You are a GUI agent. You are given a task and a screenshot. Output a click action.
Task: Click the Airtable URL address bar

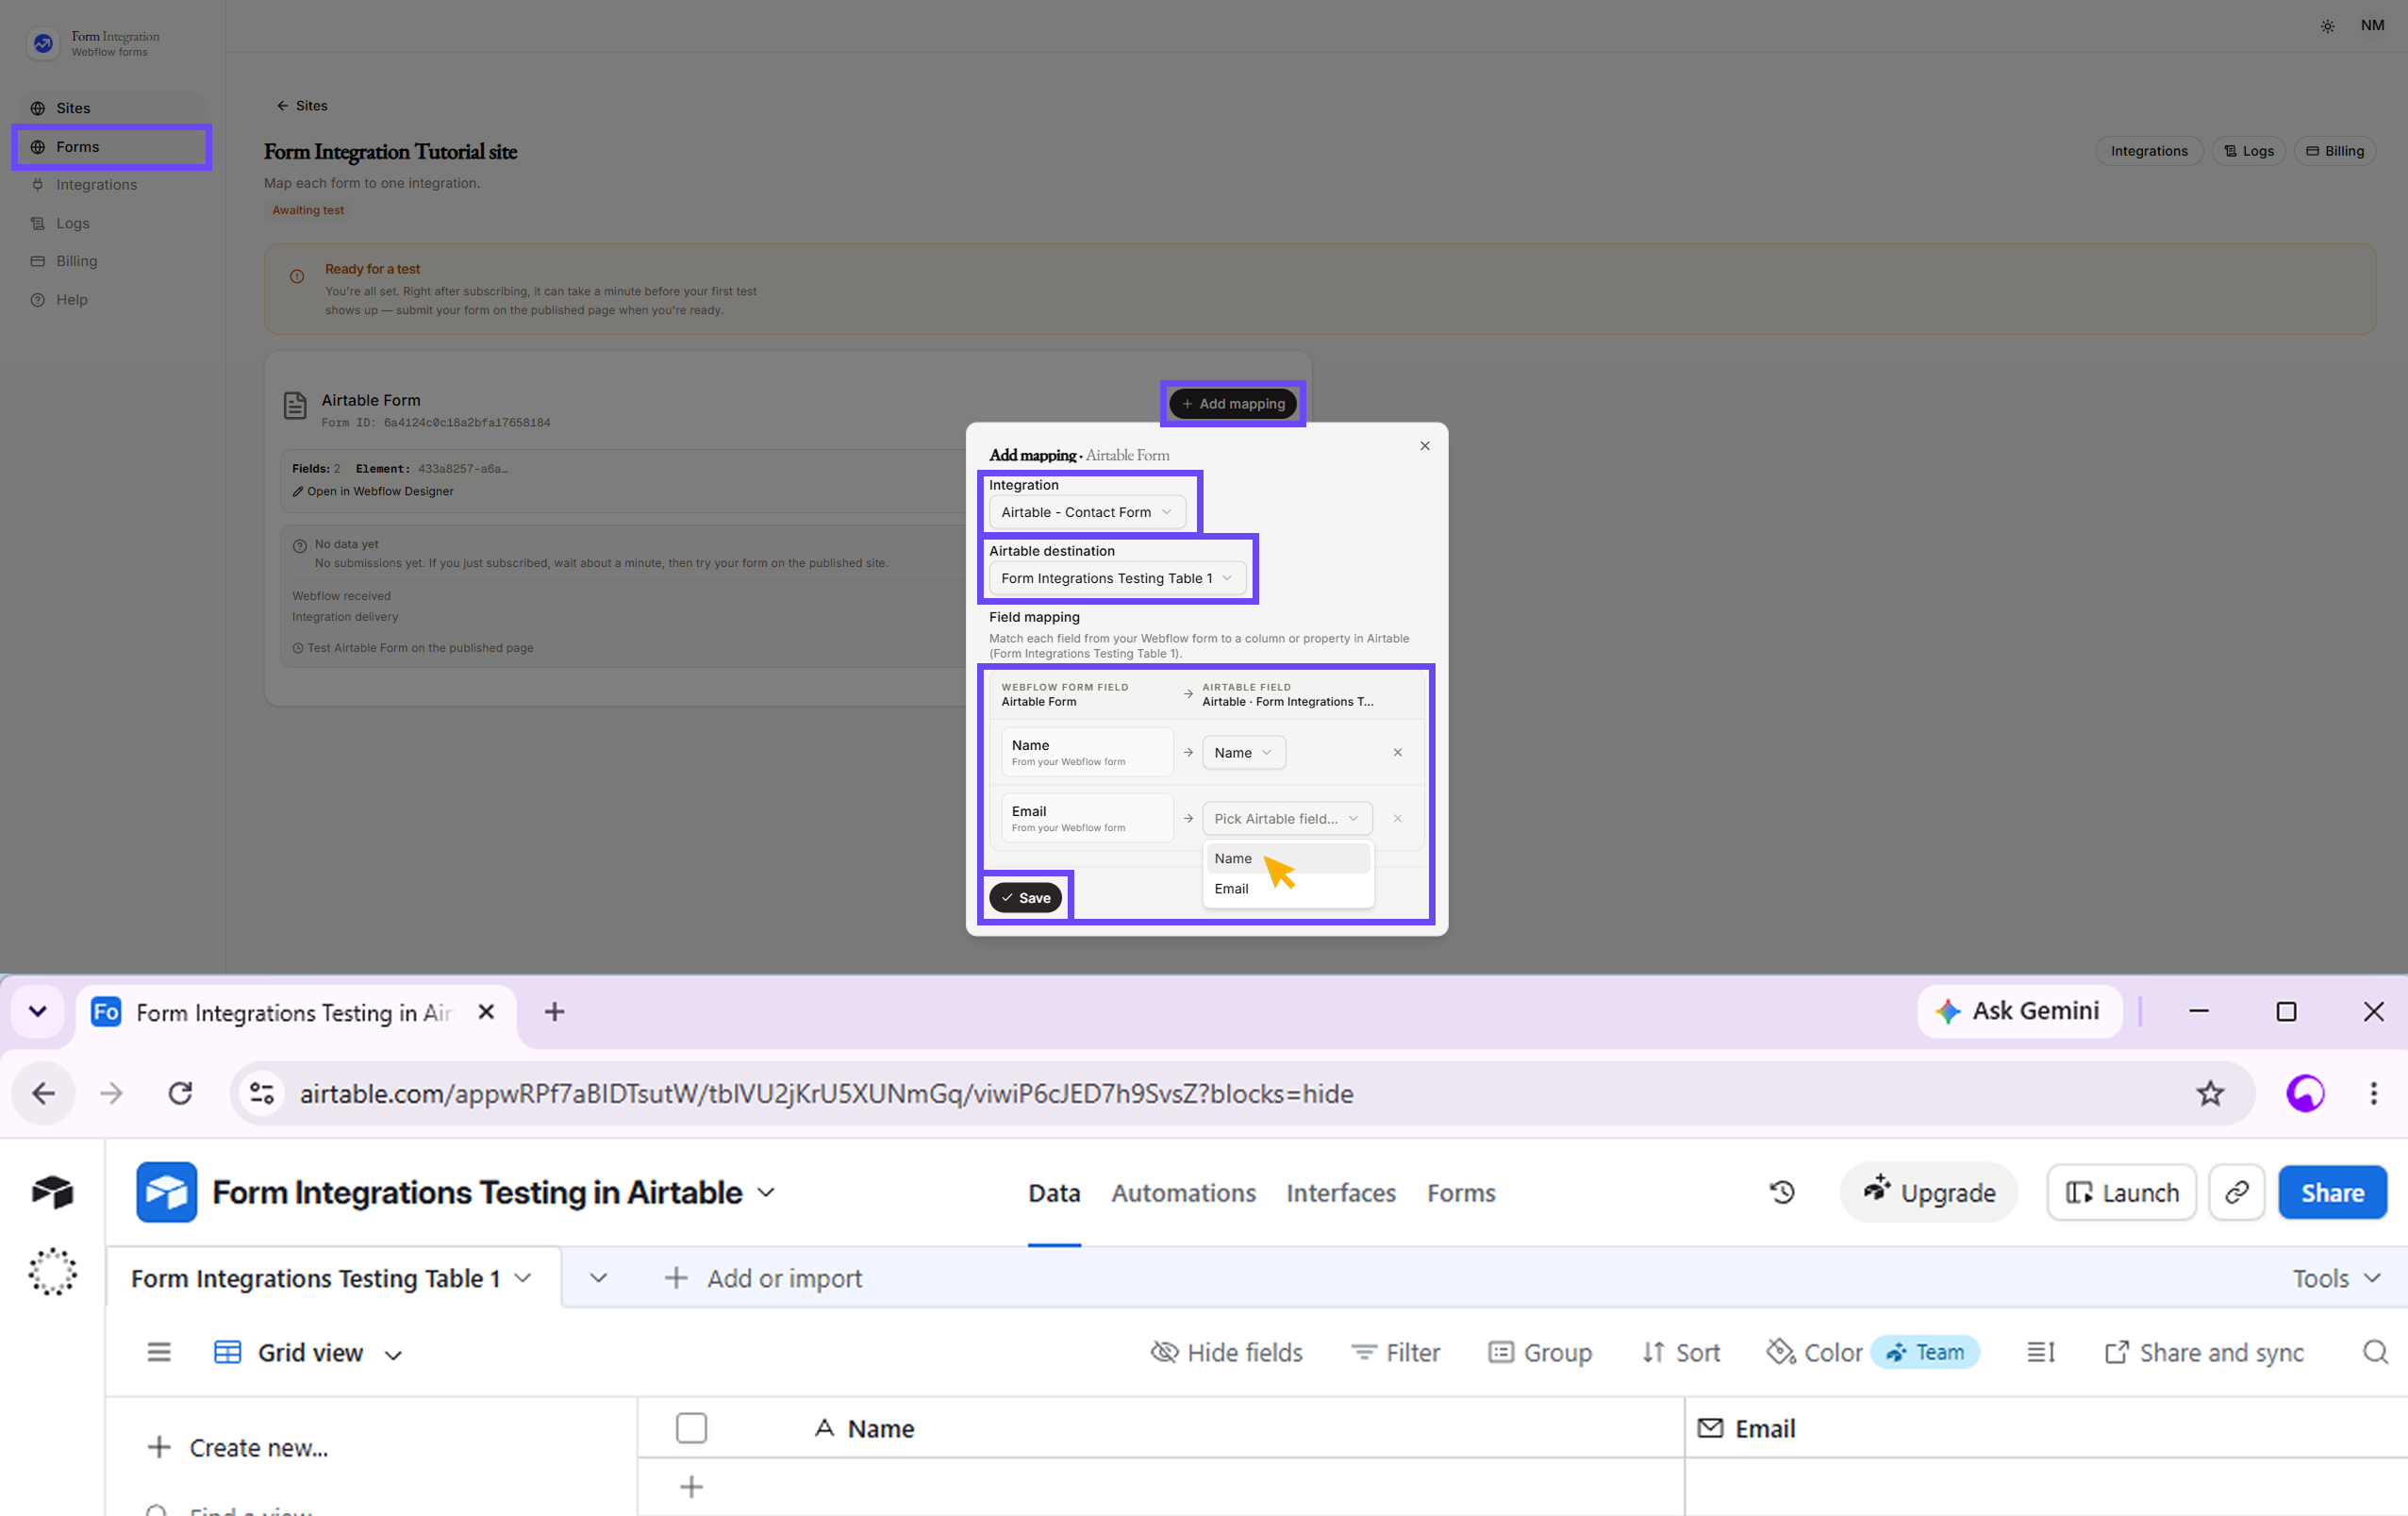tap(1240, 1094)
